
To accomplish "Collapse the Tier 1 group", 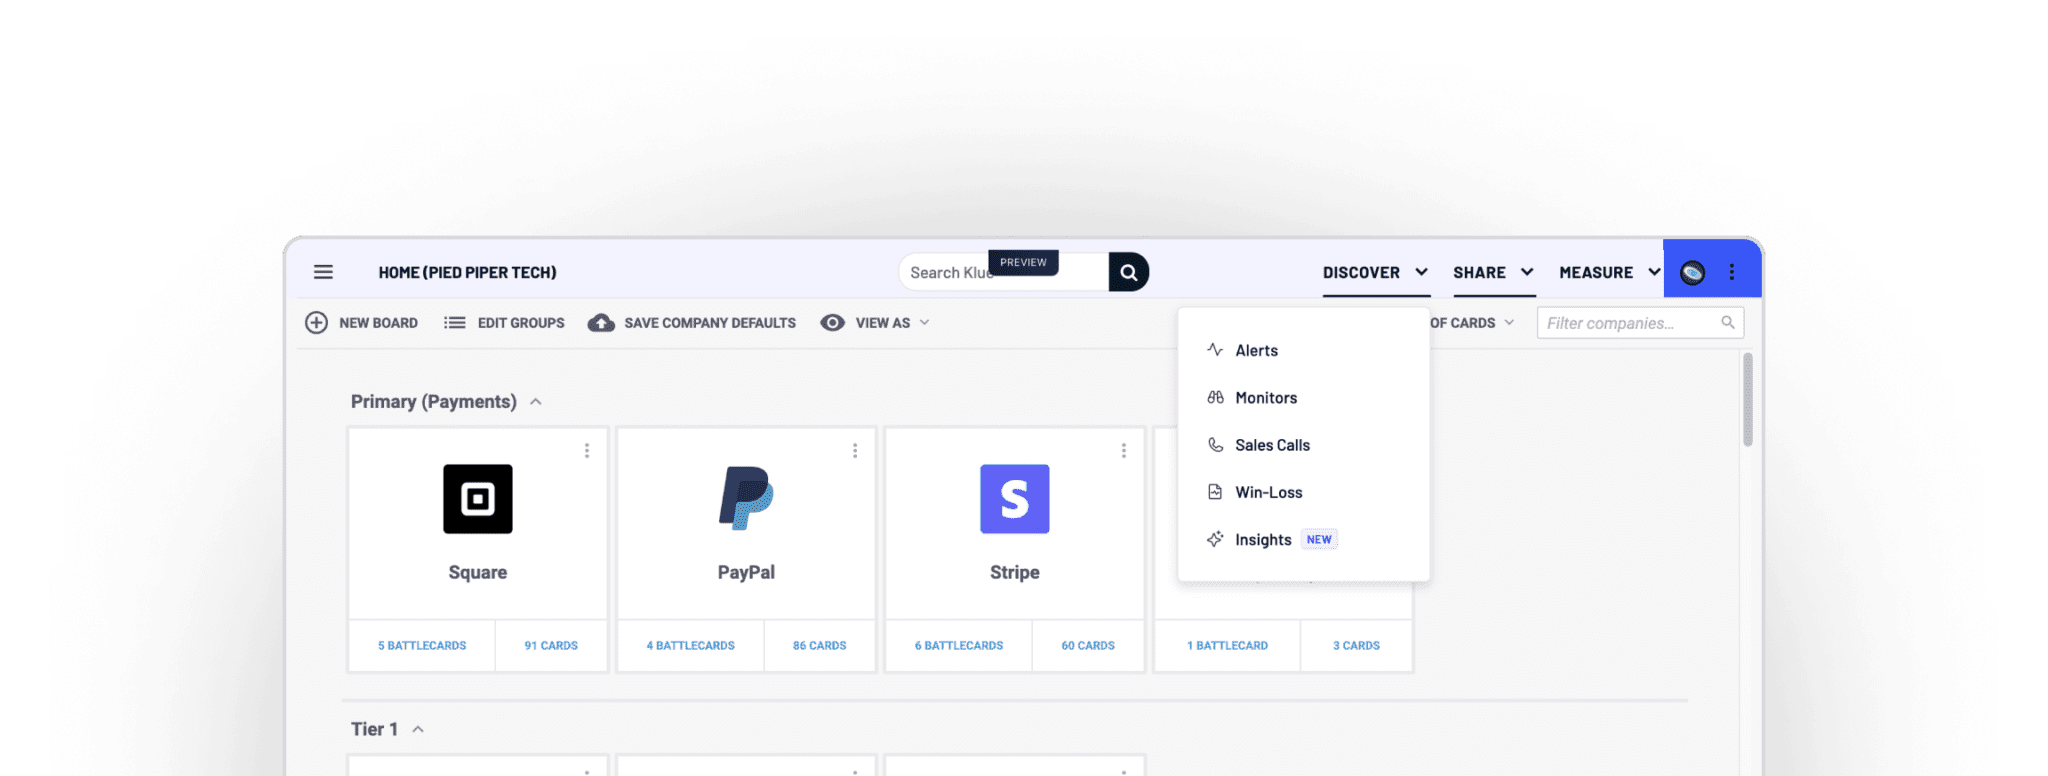I will click(418, 730).
